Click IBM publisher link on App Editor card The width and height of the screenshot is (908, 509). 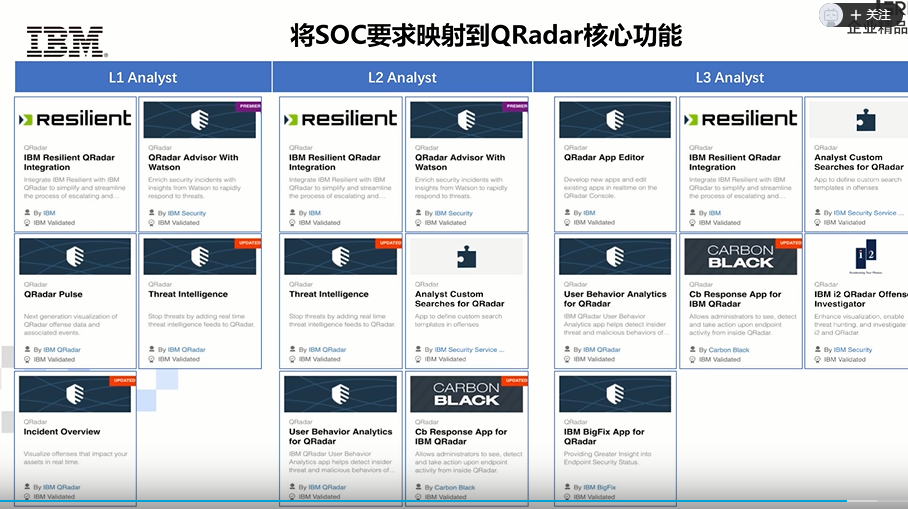click(x=589, y=213)
